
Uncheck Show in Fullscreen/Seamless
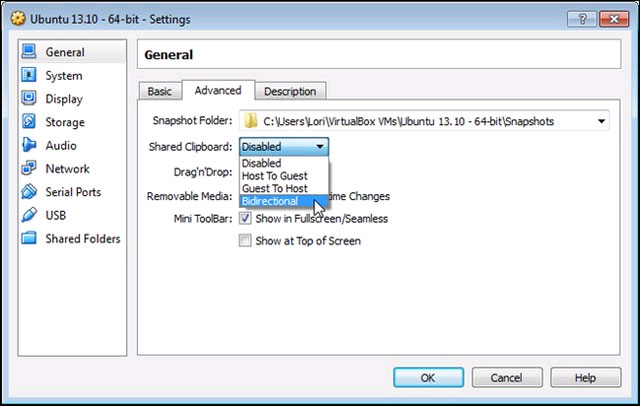point(245,219)
